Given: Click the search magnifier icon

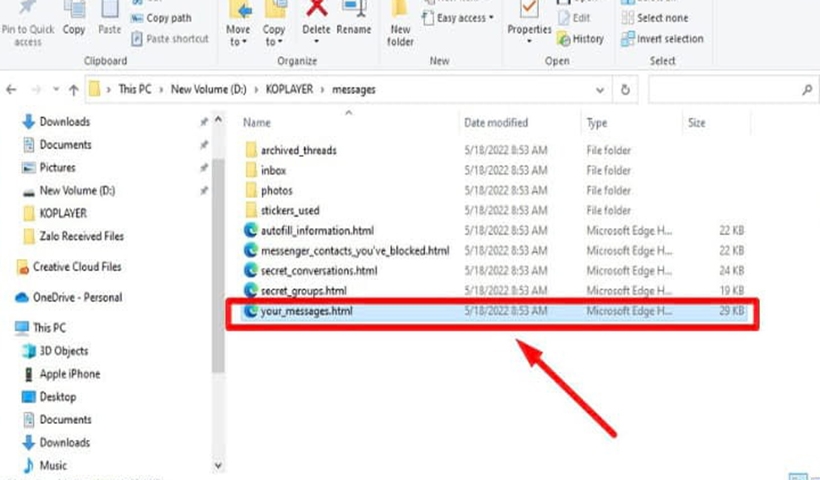Looking at the screenshot, I should point(807,90).
